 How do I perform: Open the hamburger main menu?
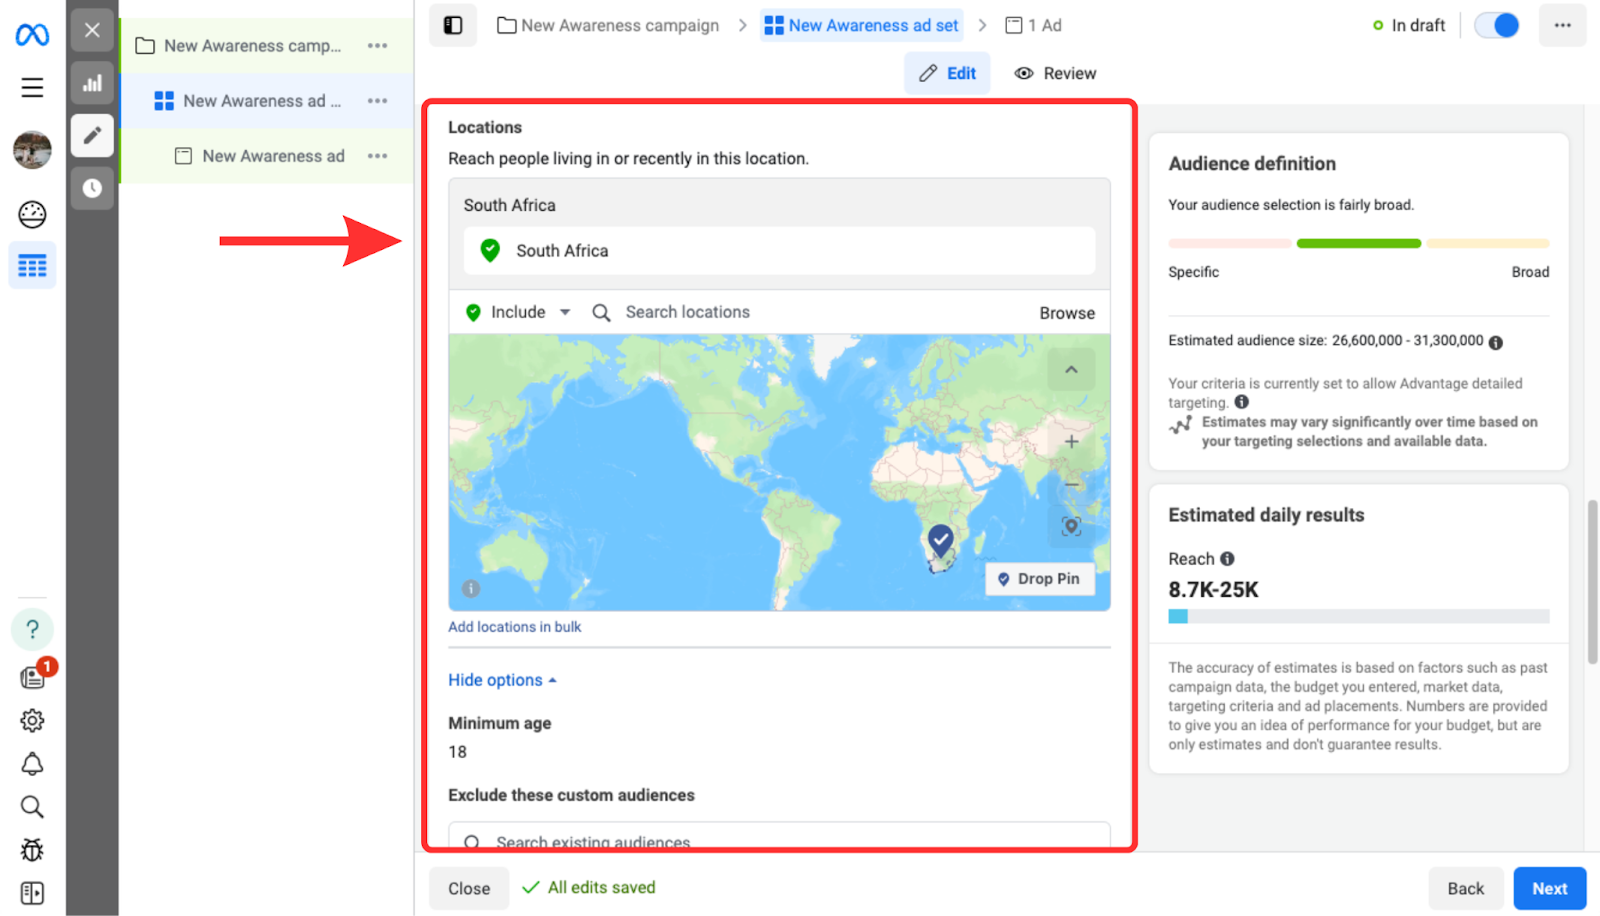pos(32,88)
